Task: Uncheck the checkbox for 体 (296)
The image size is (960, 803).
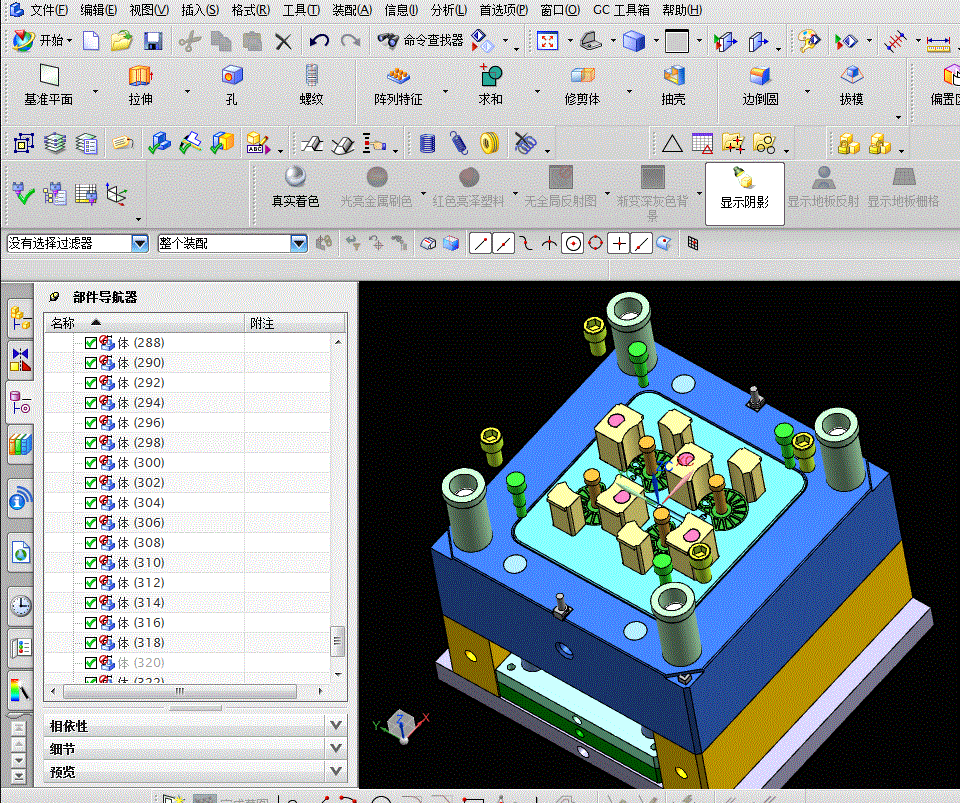Action: [91, 423]
